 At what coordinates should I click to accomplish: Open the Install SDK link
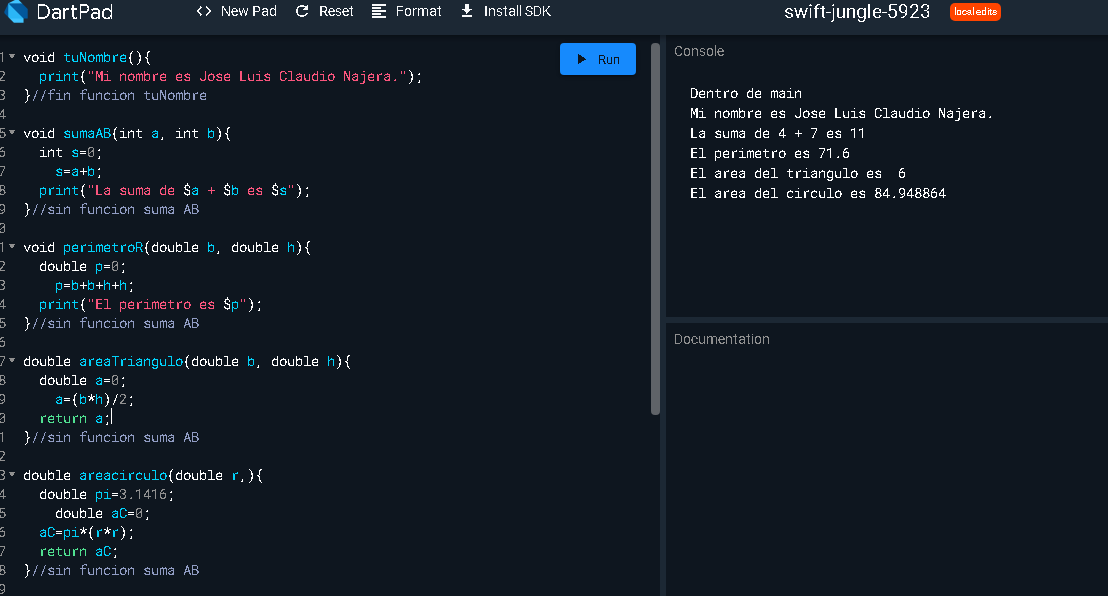pos(506,11)
